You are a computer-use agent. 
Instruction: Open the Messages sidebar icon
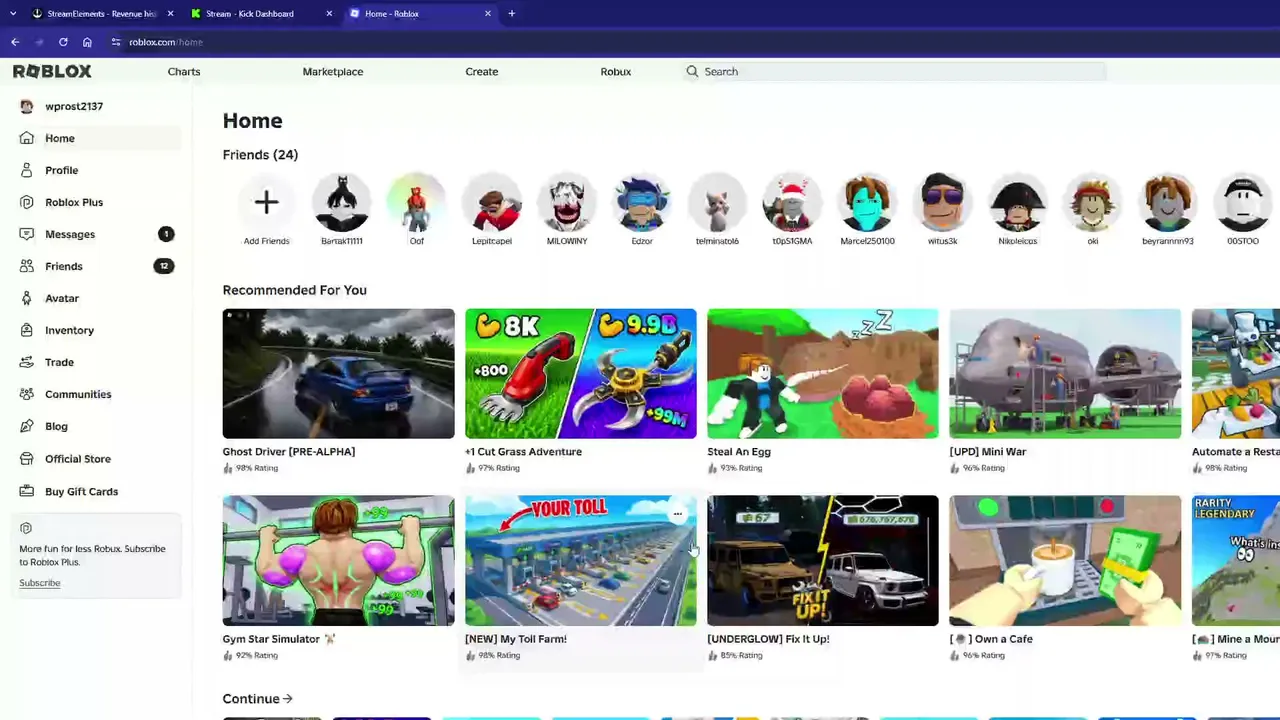(x=26, y=234)
